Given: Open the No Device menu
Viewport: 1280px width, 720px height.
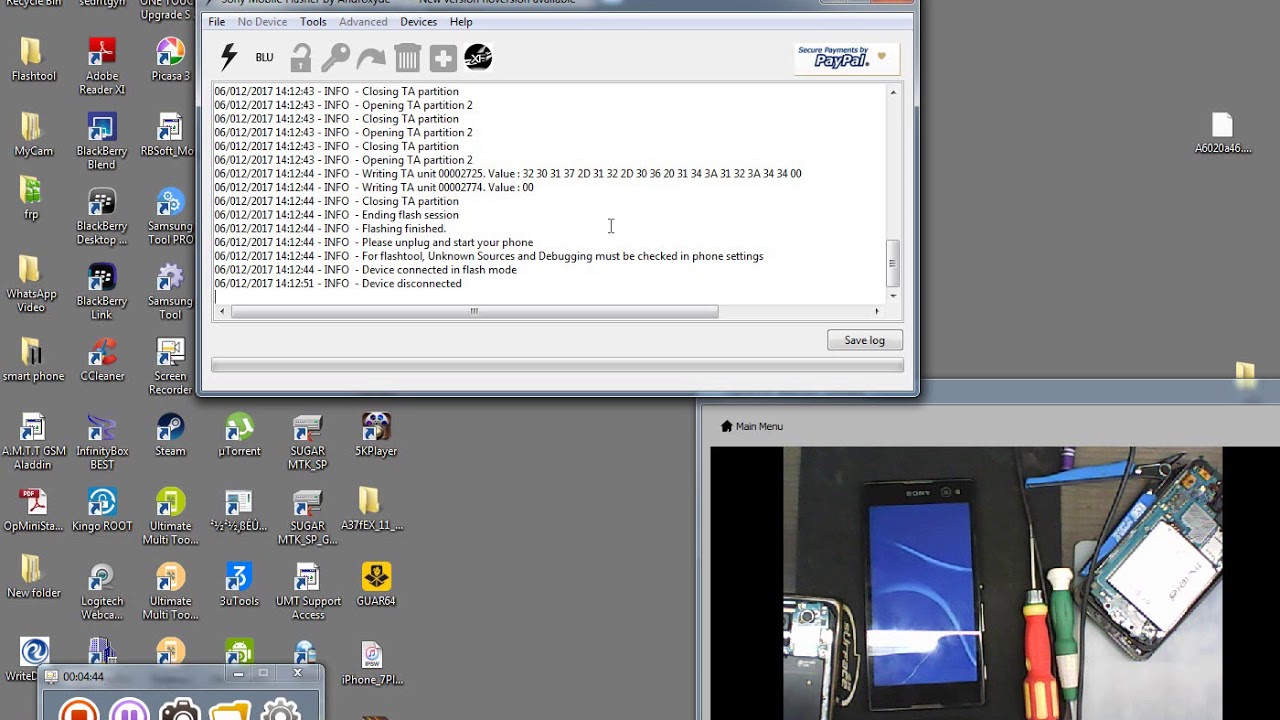Looking at the screenshot, I should 262,22.
